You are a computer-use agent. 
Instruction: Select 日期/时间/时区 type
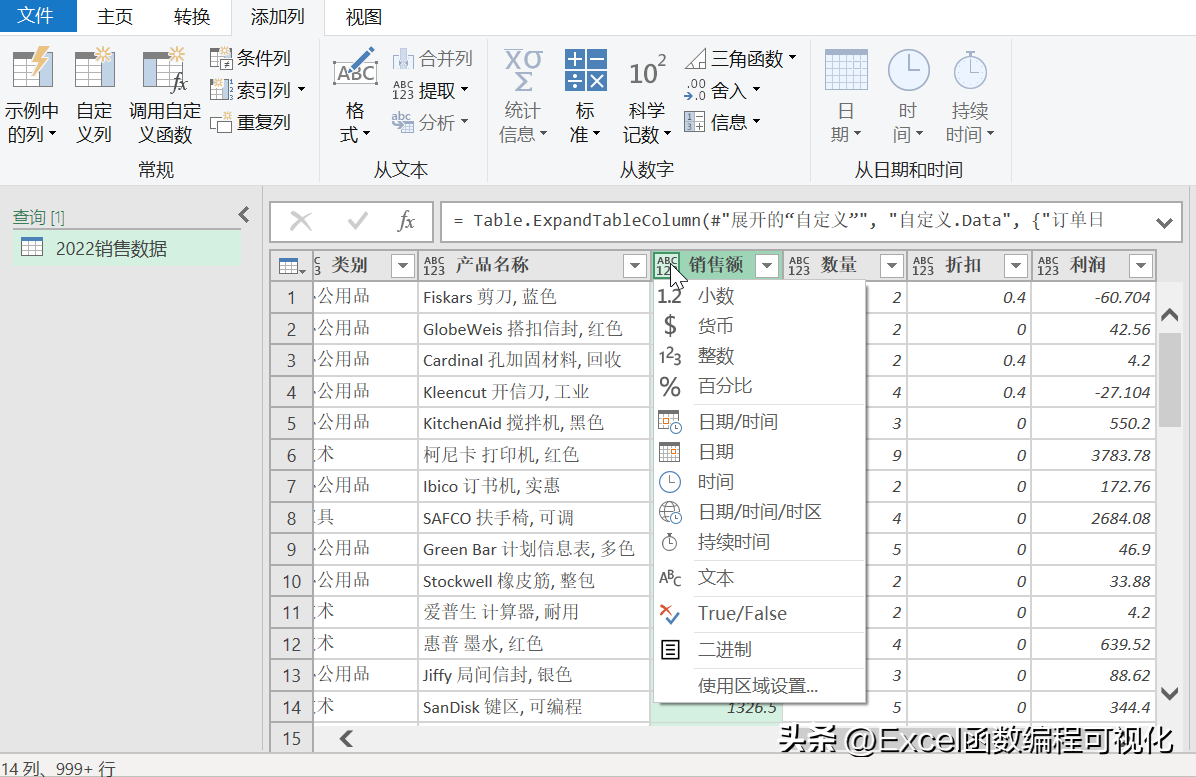pos(760,512)
